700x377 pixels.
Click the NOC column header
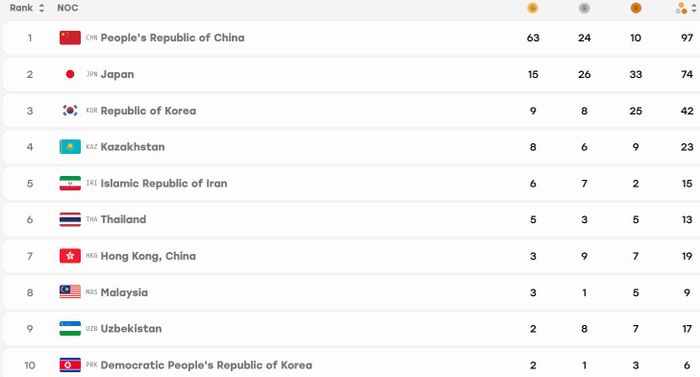pos(67,8)
